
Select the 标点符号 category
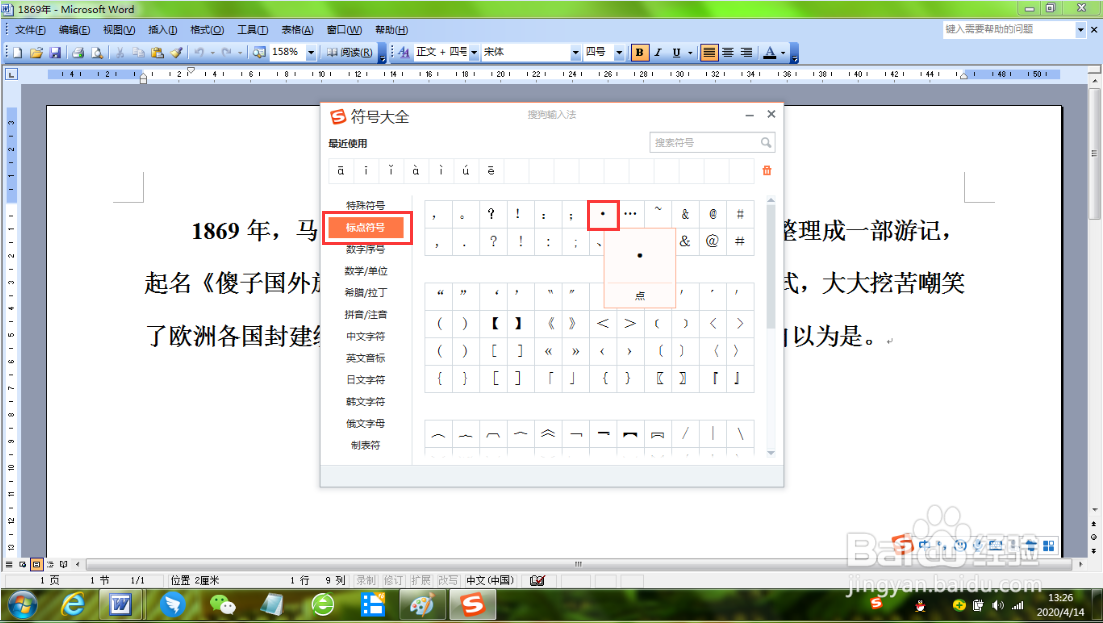tap(366, 227)
